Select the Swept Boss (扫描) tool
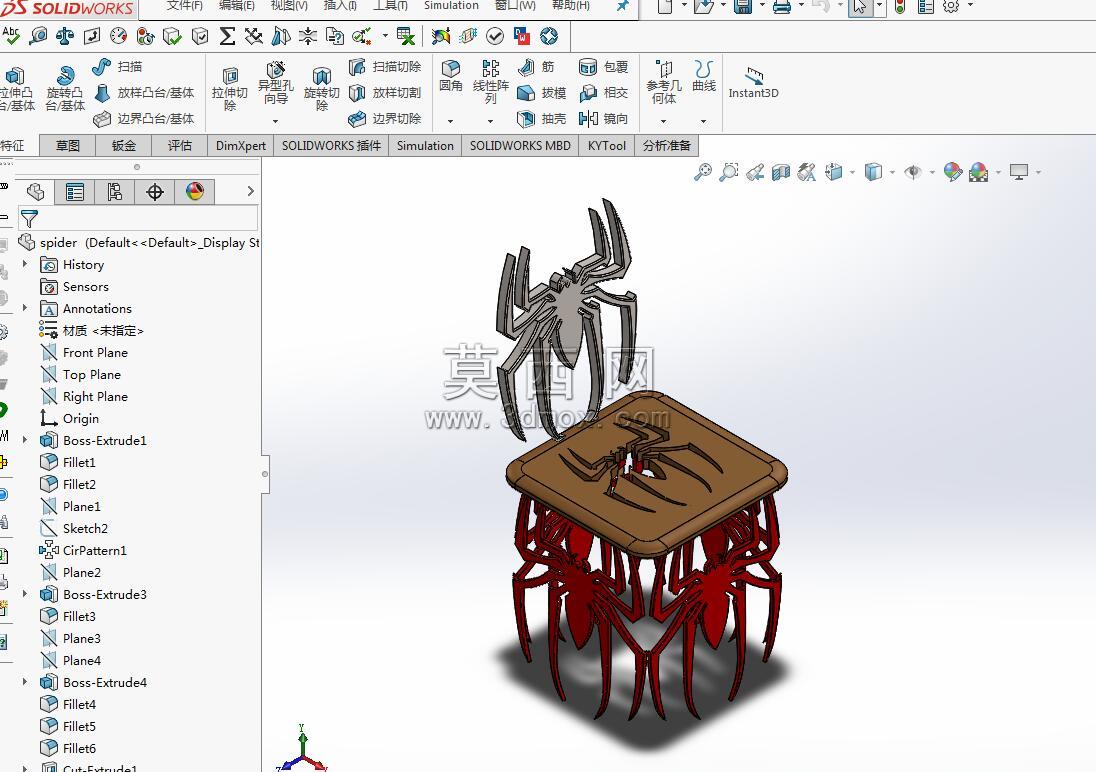Screen dimensions: 1096x772 tap(117, 66)
